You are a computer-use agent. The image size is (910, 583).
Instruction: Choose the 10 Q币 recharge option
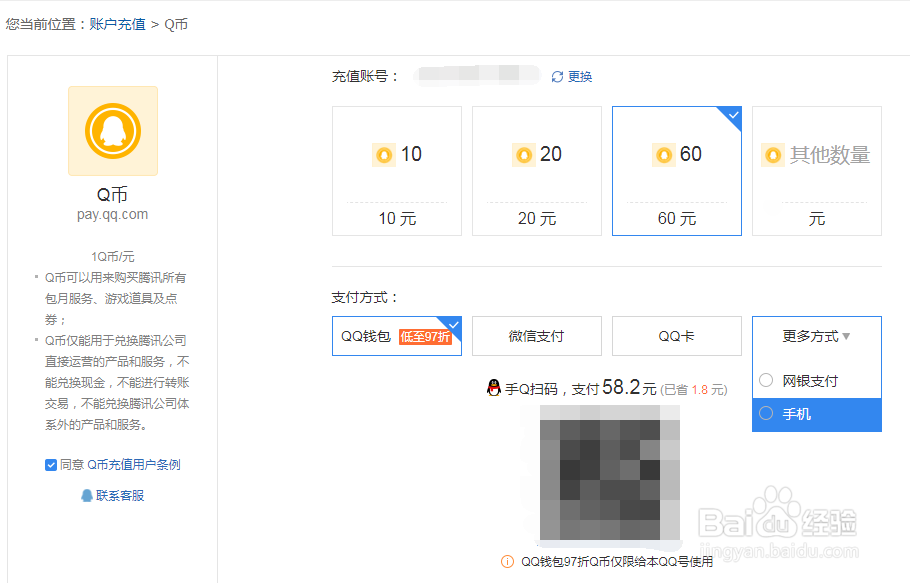(396, 170)
